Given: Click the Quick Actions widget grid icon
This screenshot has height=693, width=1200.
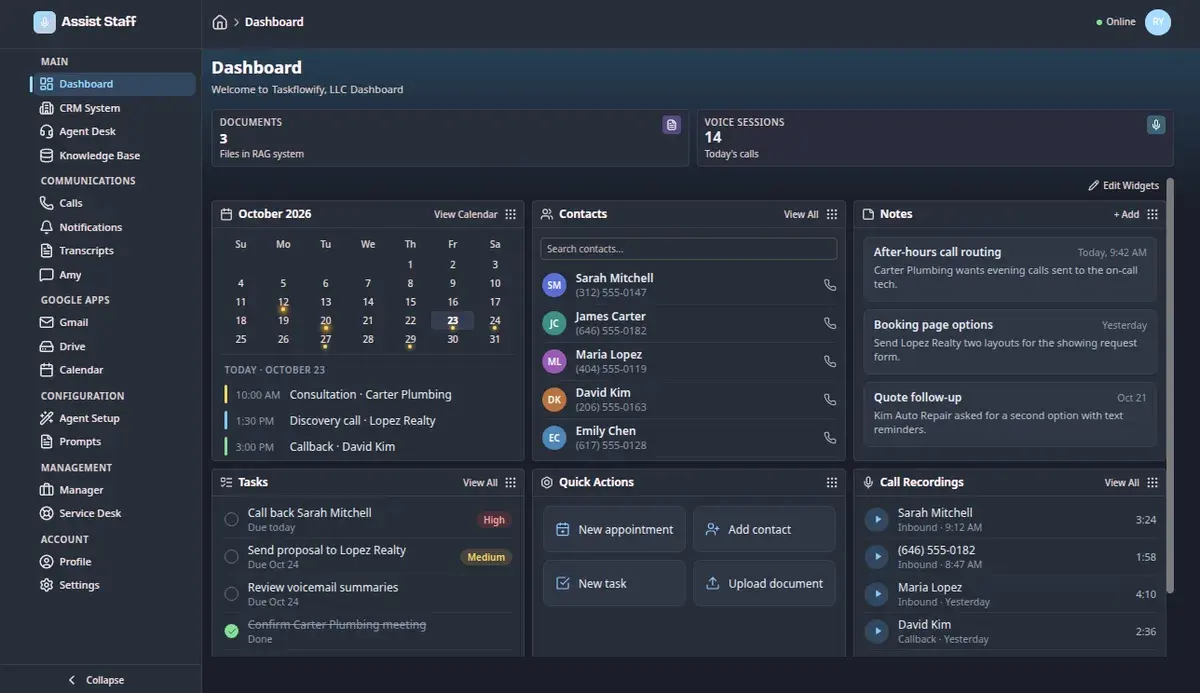Looking at the screenshot, I should [832, 482].
